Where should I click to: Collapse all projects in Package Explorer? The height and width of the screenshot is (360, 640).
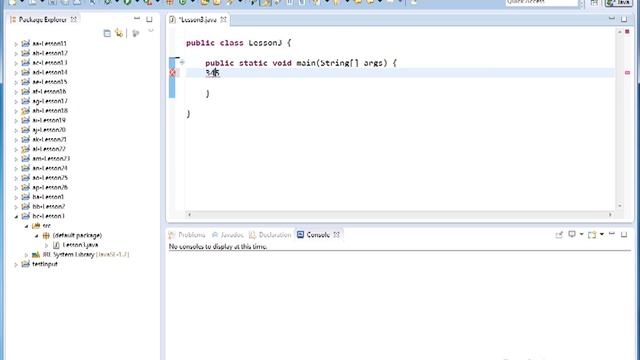(107, 33)
